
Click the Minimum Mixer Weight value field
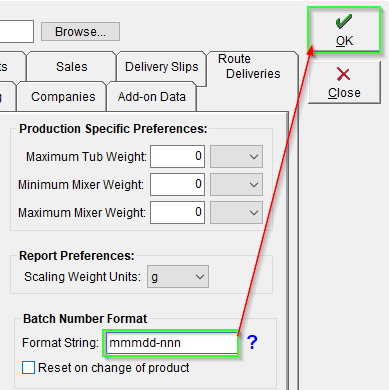tap(177, 184)
